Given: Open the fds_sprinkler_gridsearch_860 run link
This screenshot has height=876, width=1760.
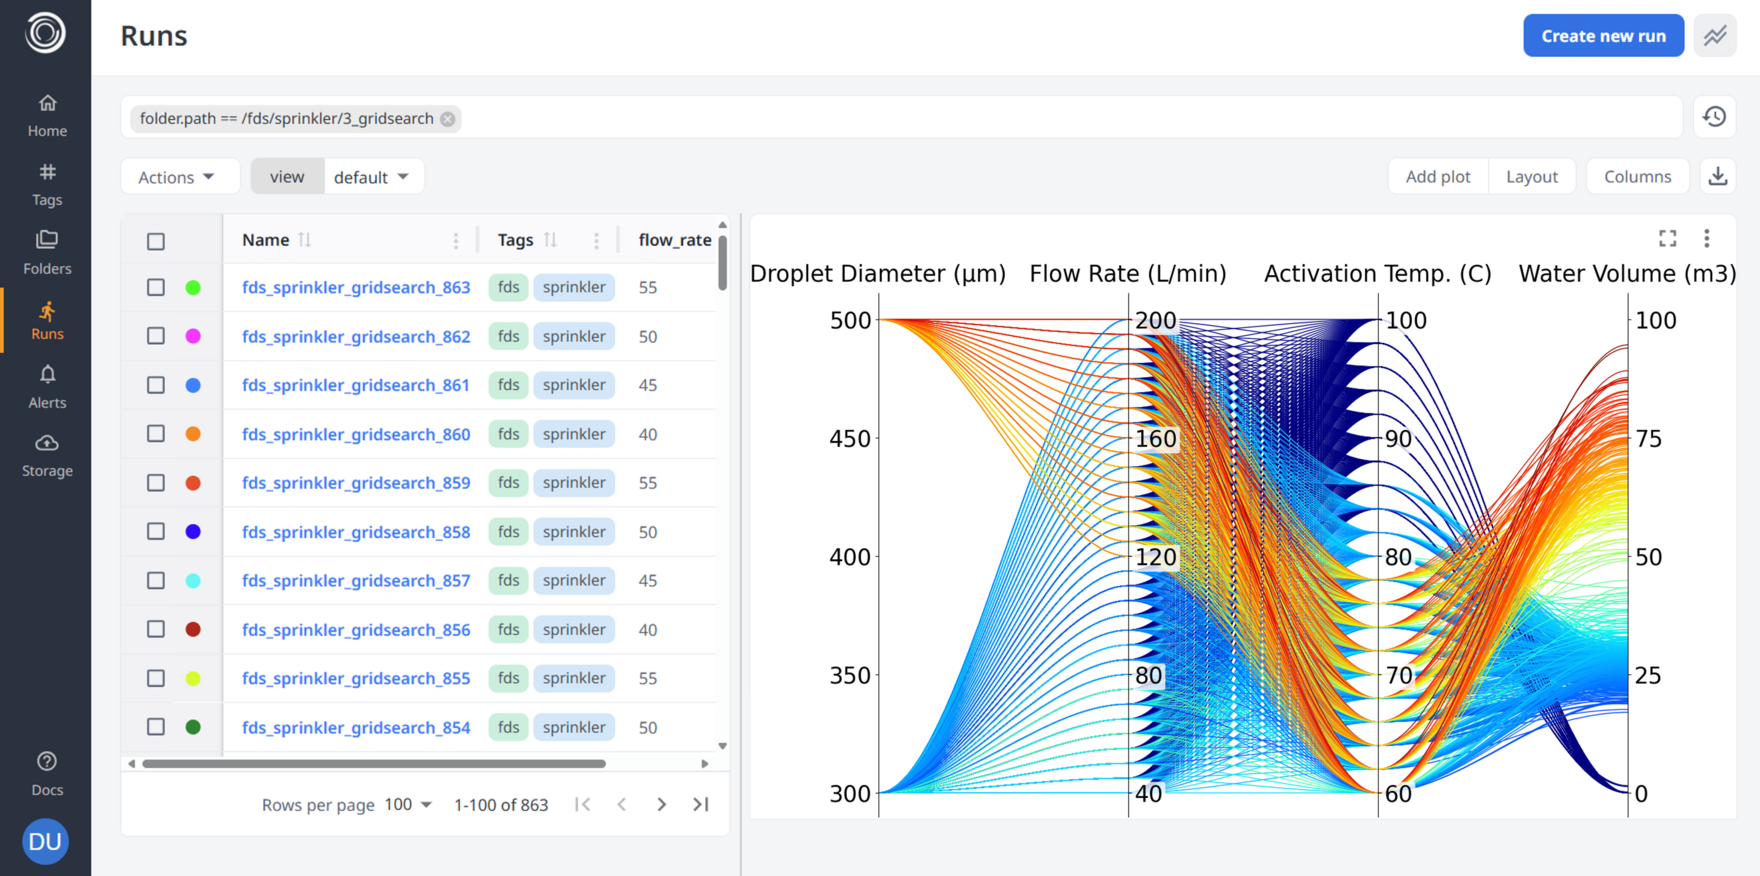Looking at the screenshot, I should 356,434.
